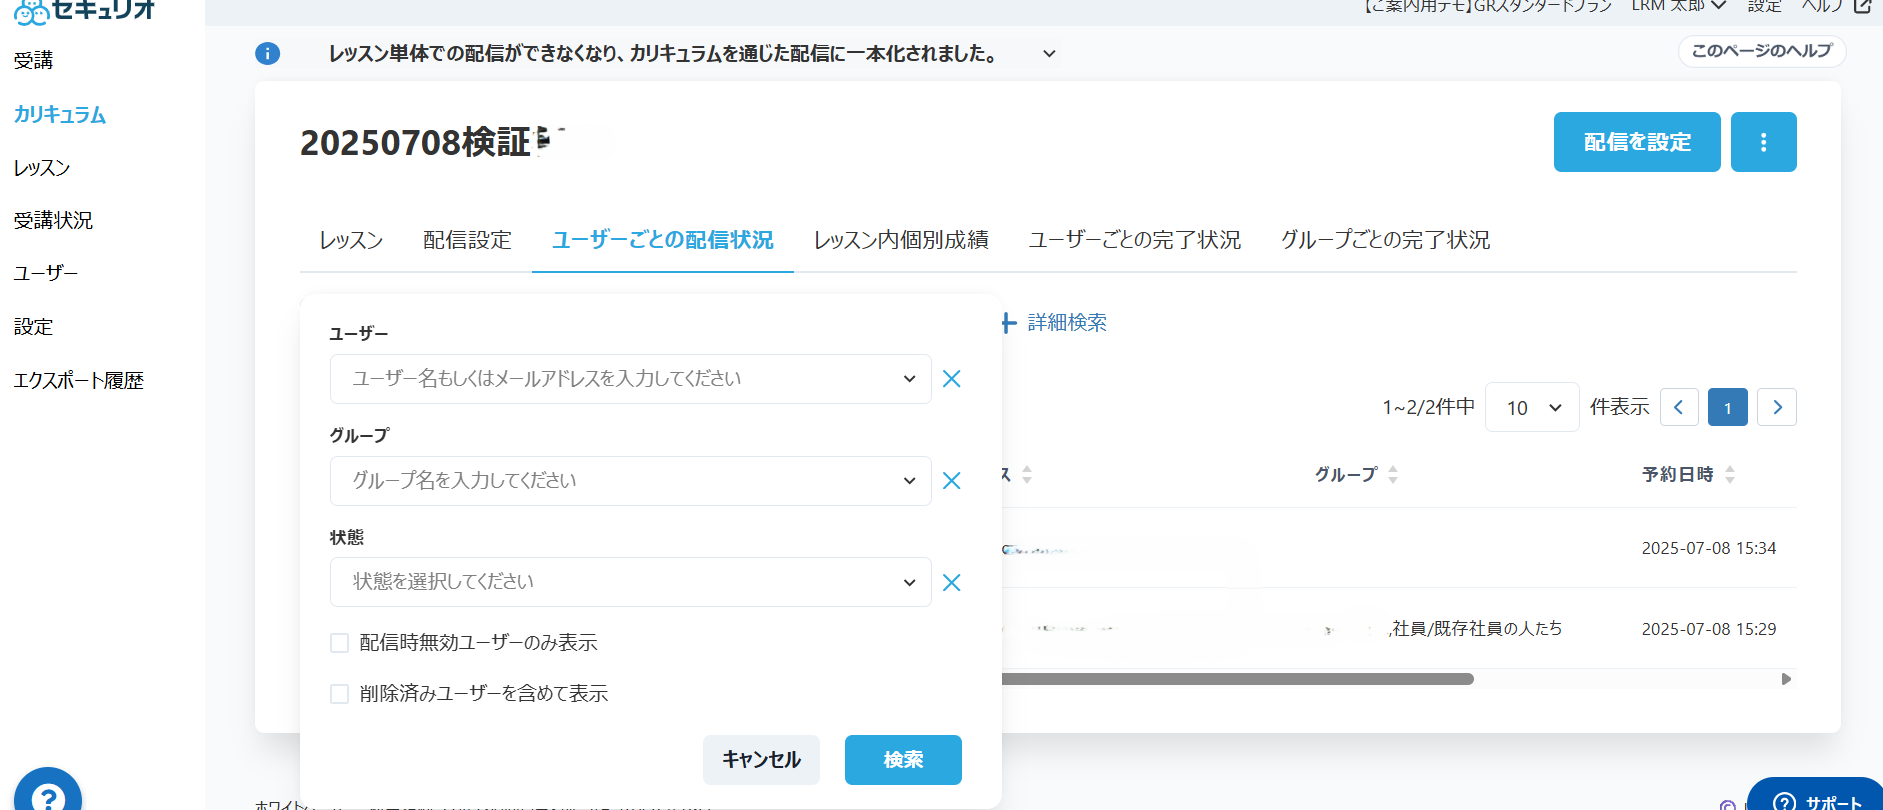Open the three-dot more options button

[x=1763, y=142]
